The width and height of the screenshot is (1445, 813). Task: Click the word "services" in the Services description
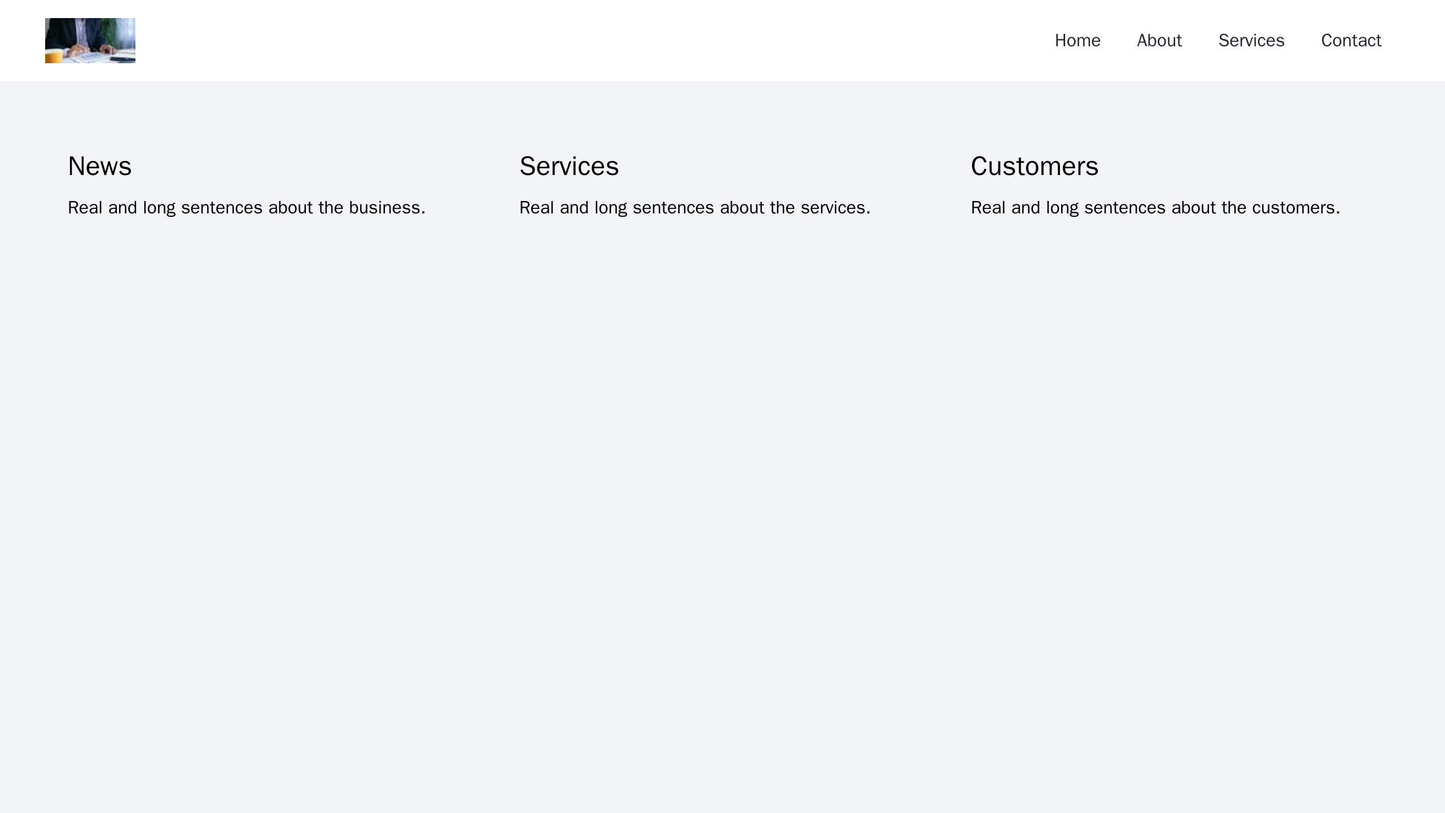834,208
